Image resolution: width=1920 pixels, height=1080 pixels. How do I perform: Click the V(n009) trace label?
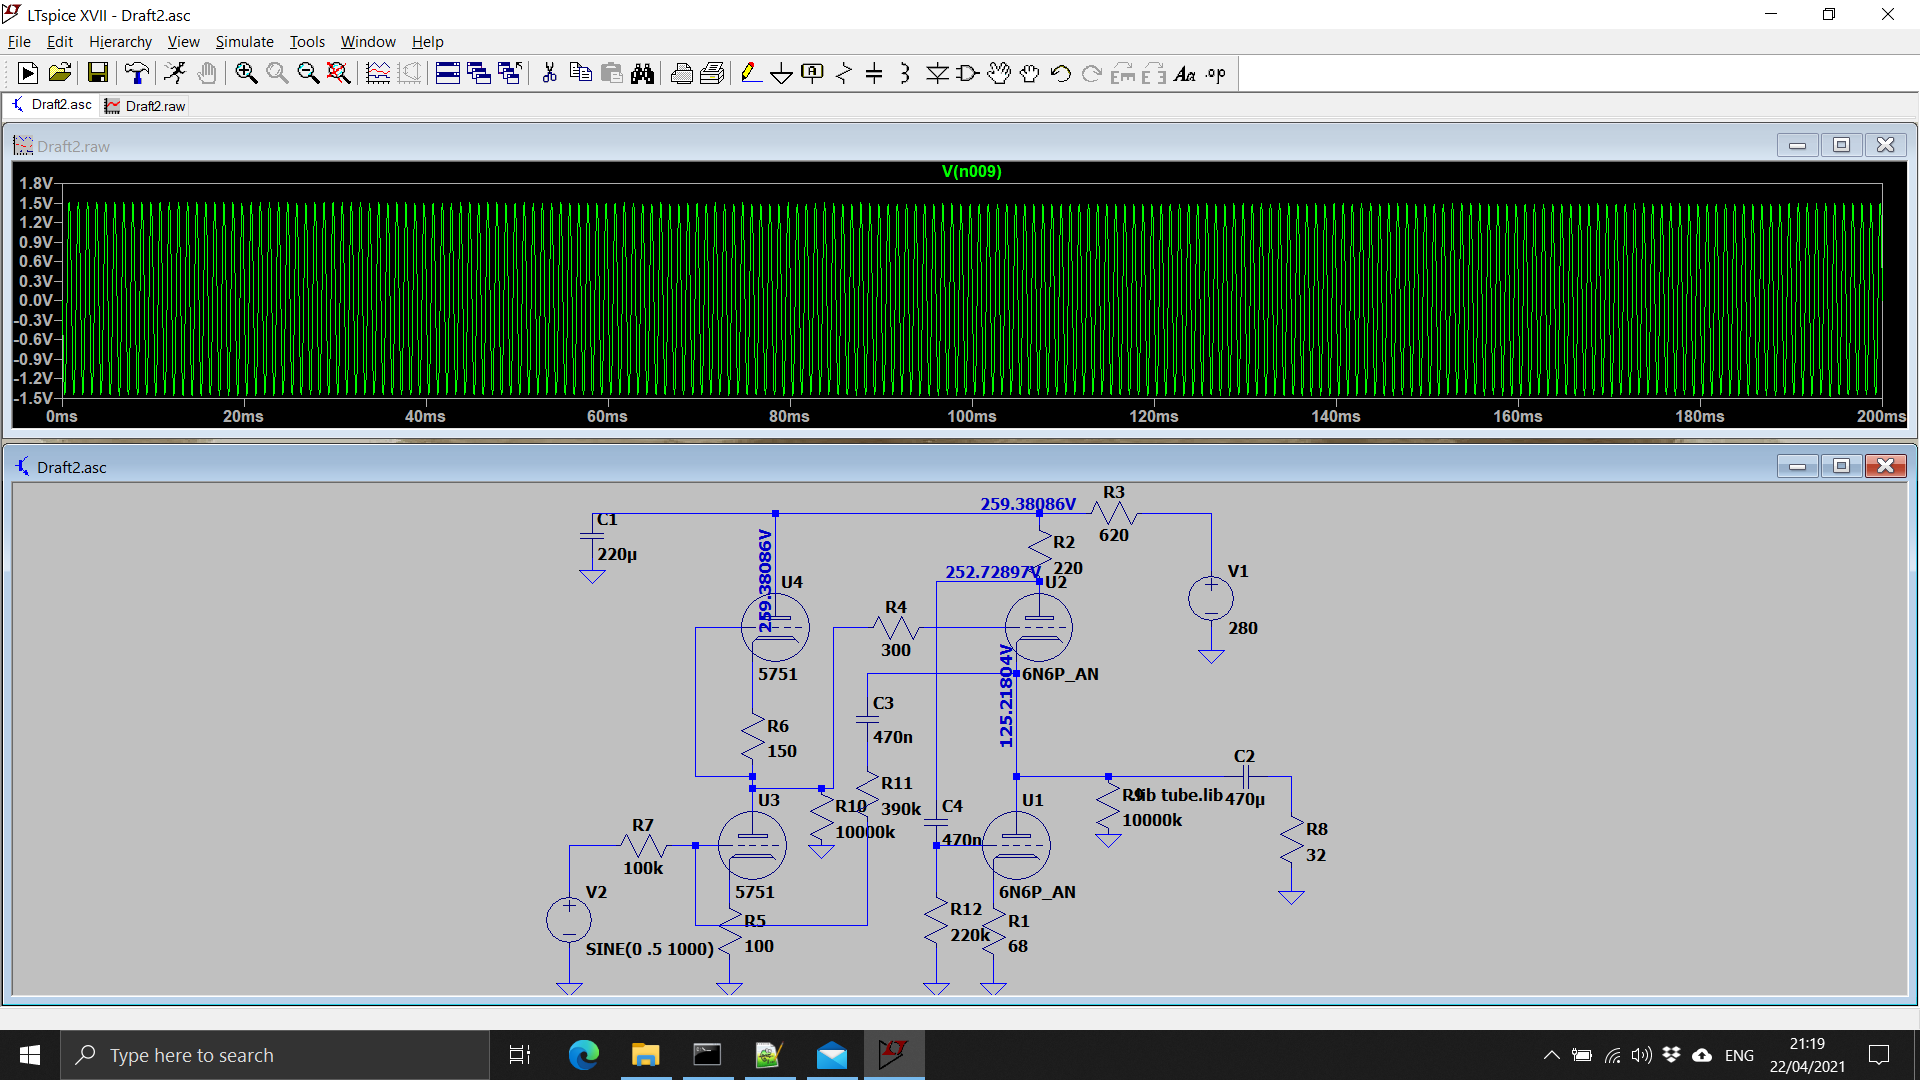click(971, 171)
